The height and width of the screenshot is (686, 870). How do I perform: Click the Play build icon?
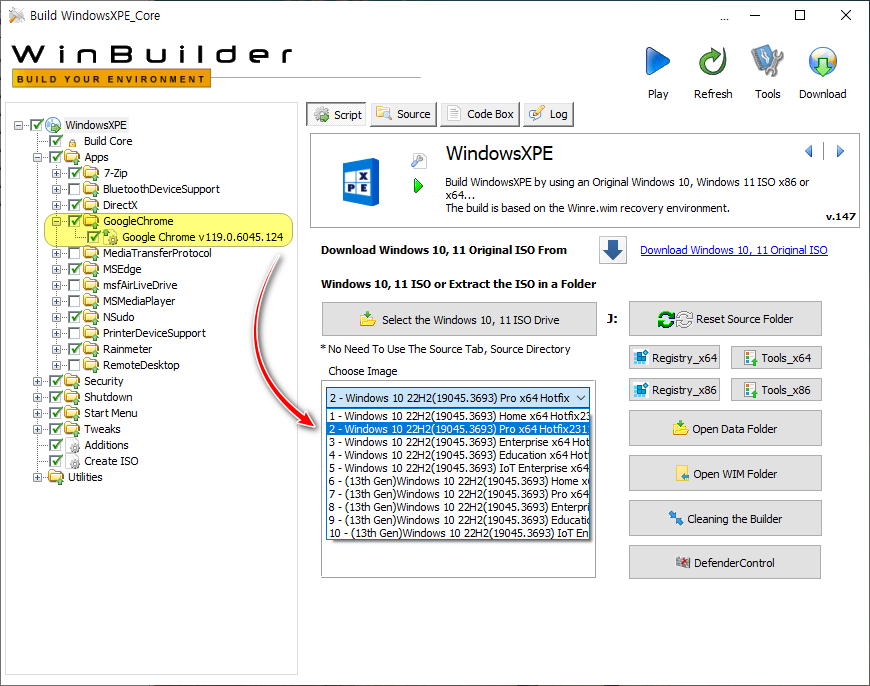[657, 61]
